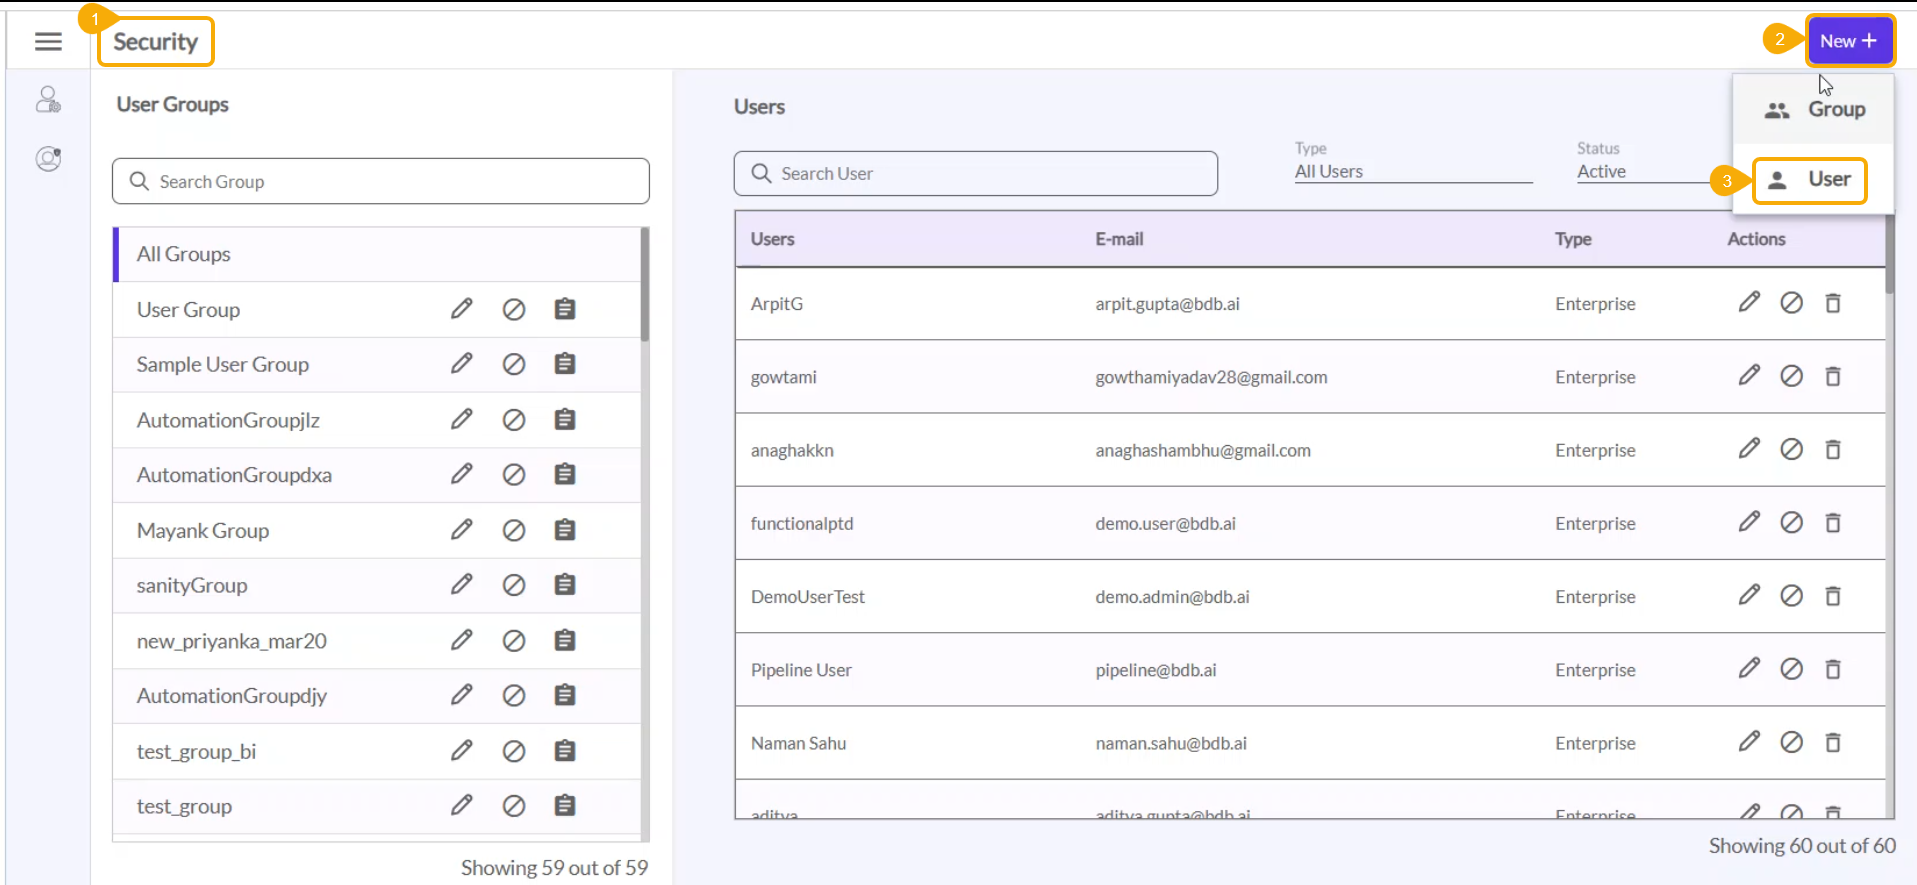
Task: Click the user groups list scrollbar
Action: point(645,286)
